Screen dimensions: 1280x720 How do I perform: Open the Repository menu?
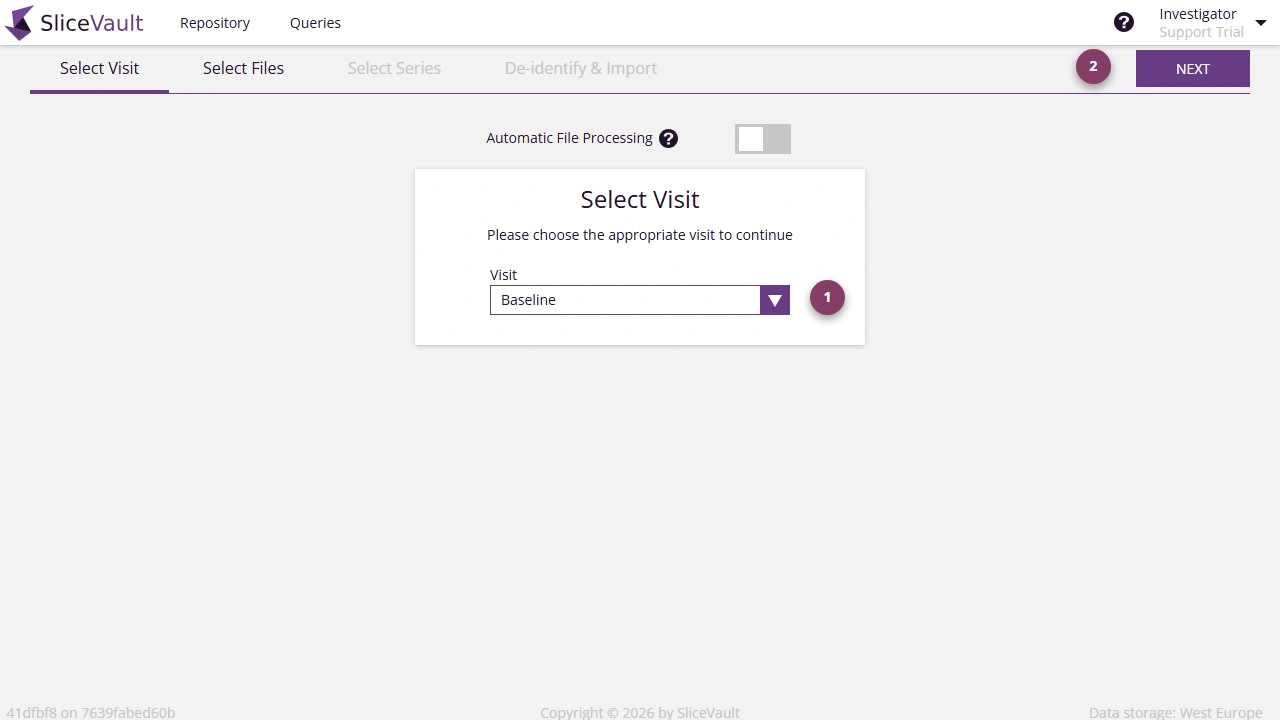214,22
